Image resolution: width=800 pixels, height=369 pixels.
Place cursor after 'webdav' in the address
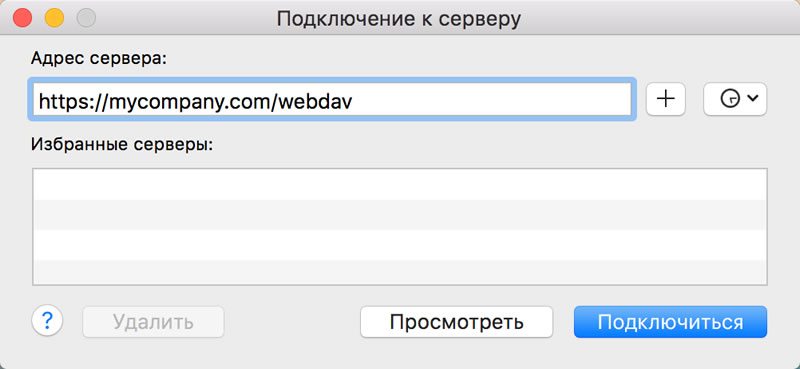[x=354, y=100]
